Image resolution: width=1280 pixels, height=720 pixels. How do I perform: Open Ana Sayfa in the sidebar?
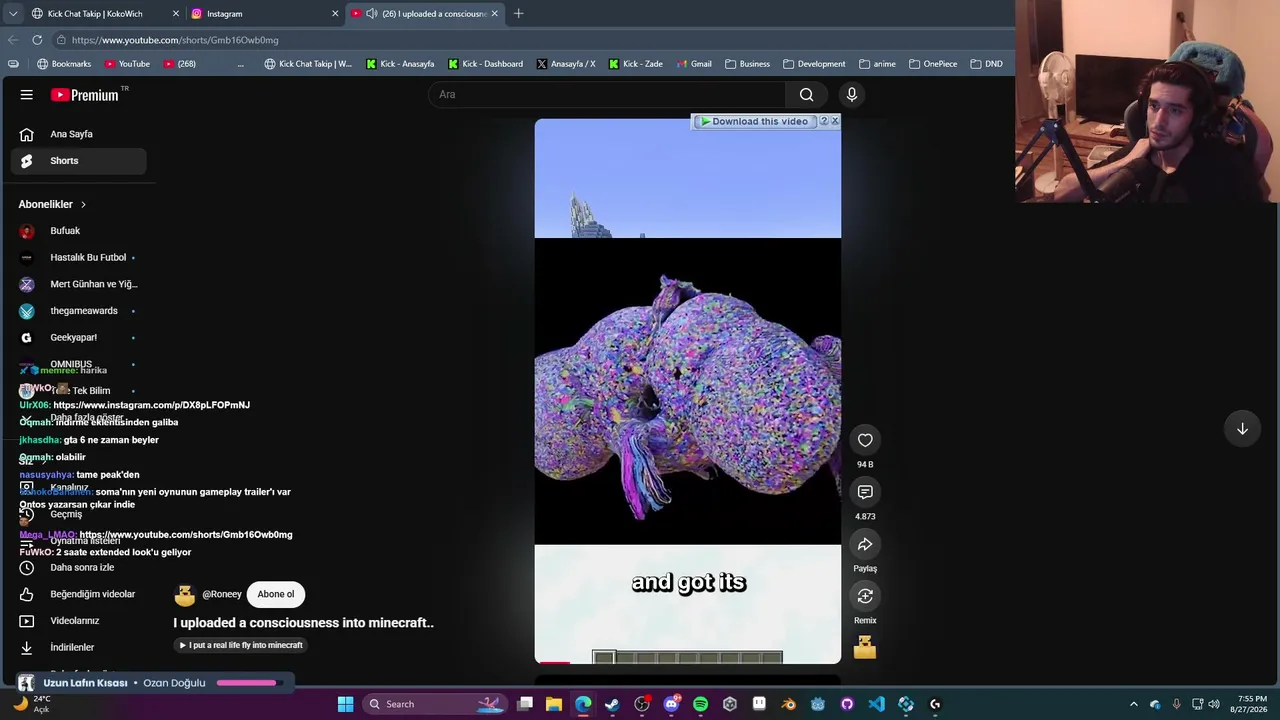tap(79, 134)
